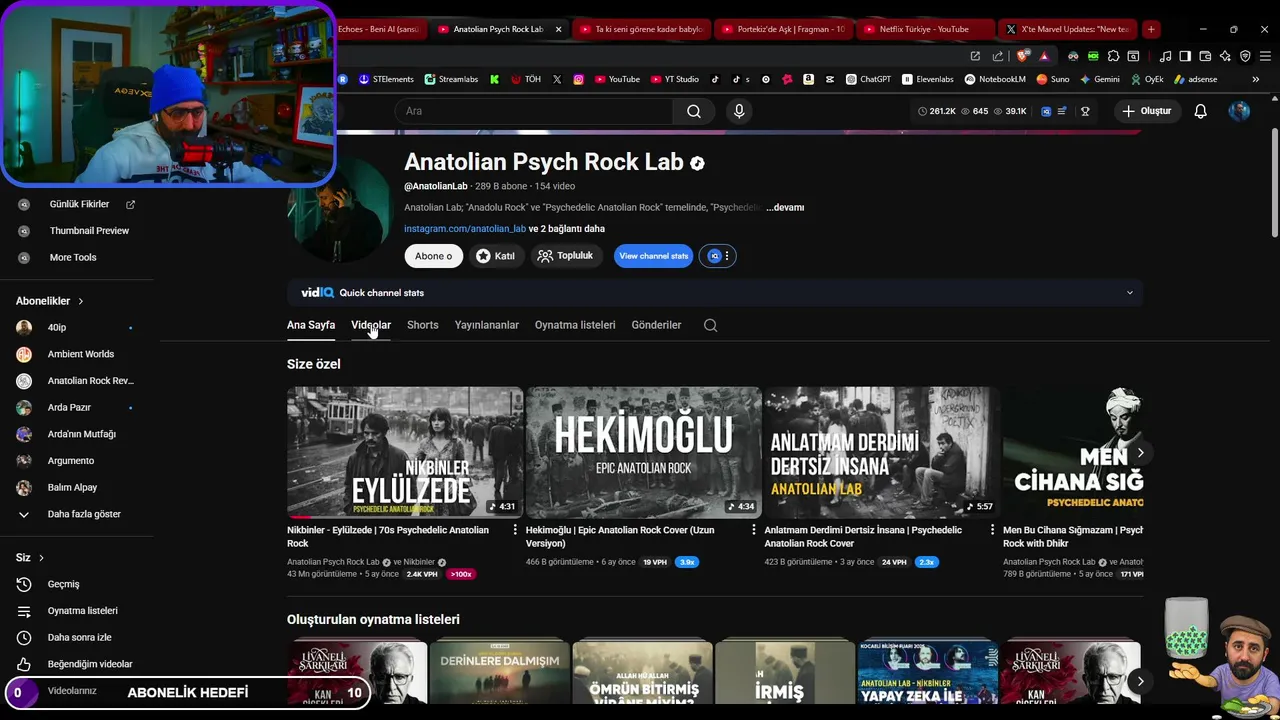1280x720 pixels.
Task: Open the X bookmark icon
Action: (x=557, y=79)
